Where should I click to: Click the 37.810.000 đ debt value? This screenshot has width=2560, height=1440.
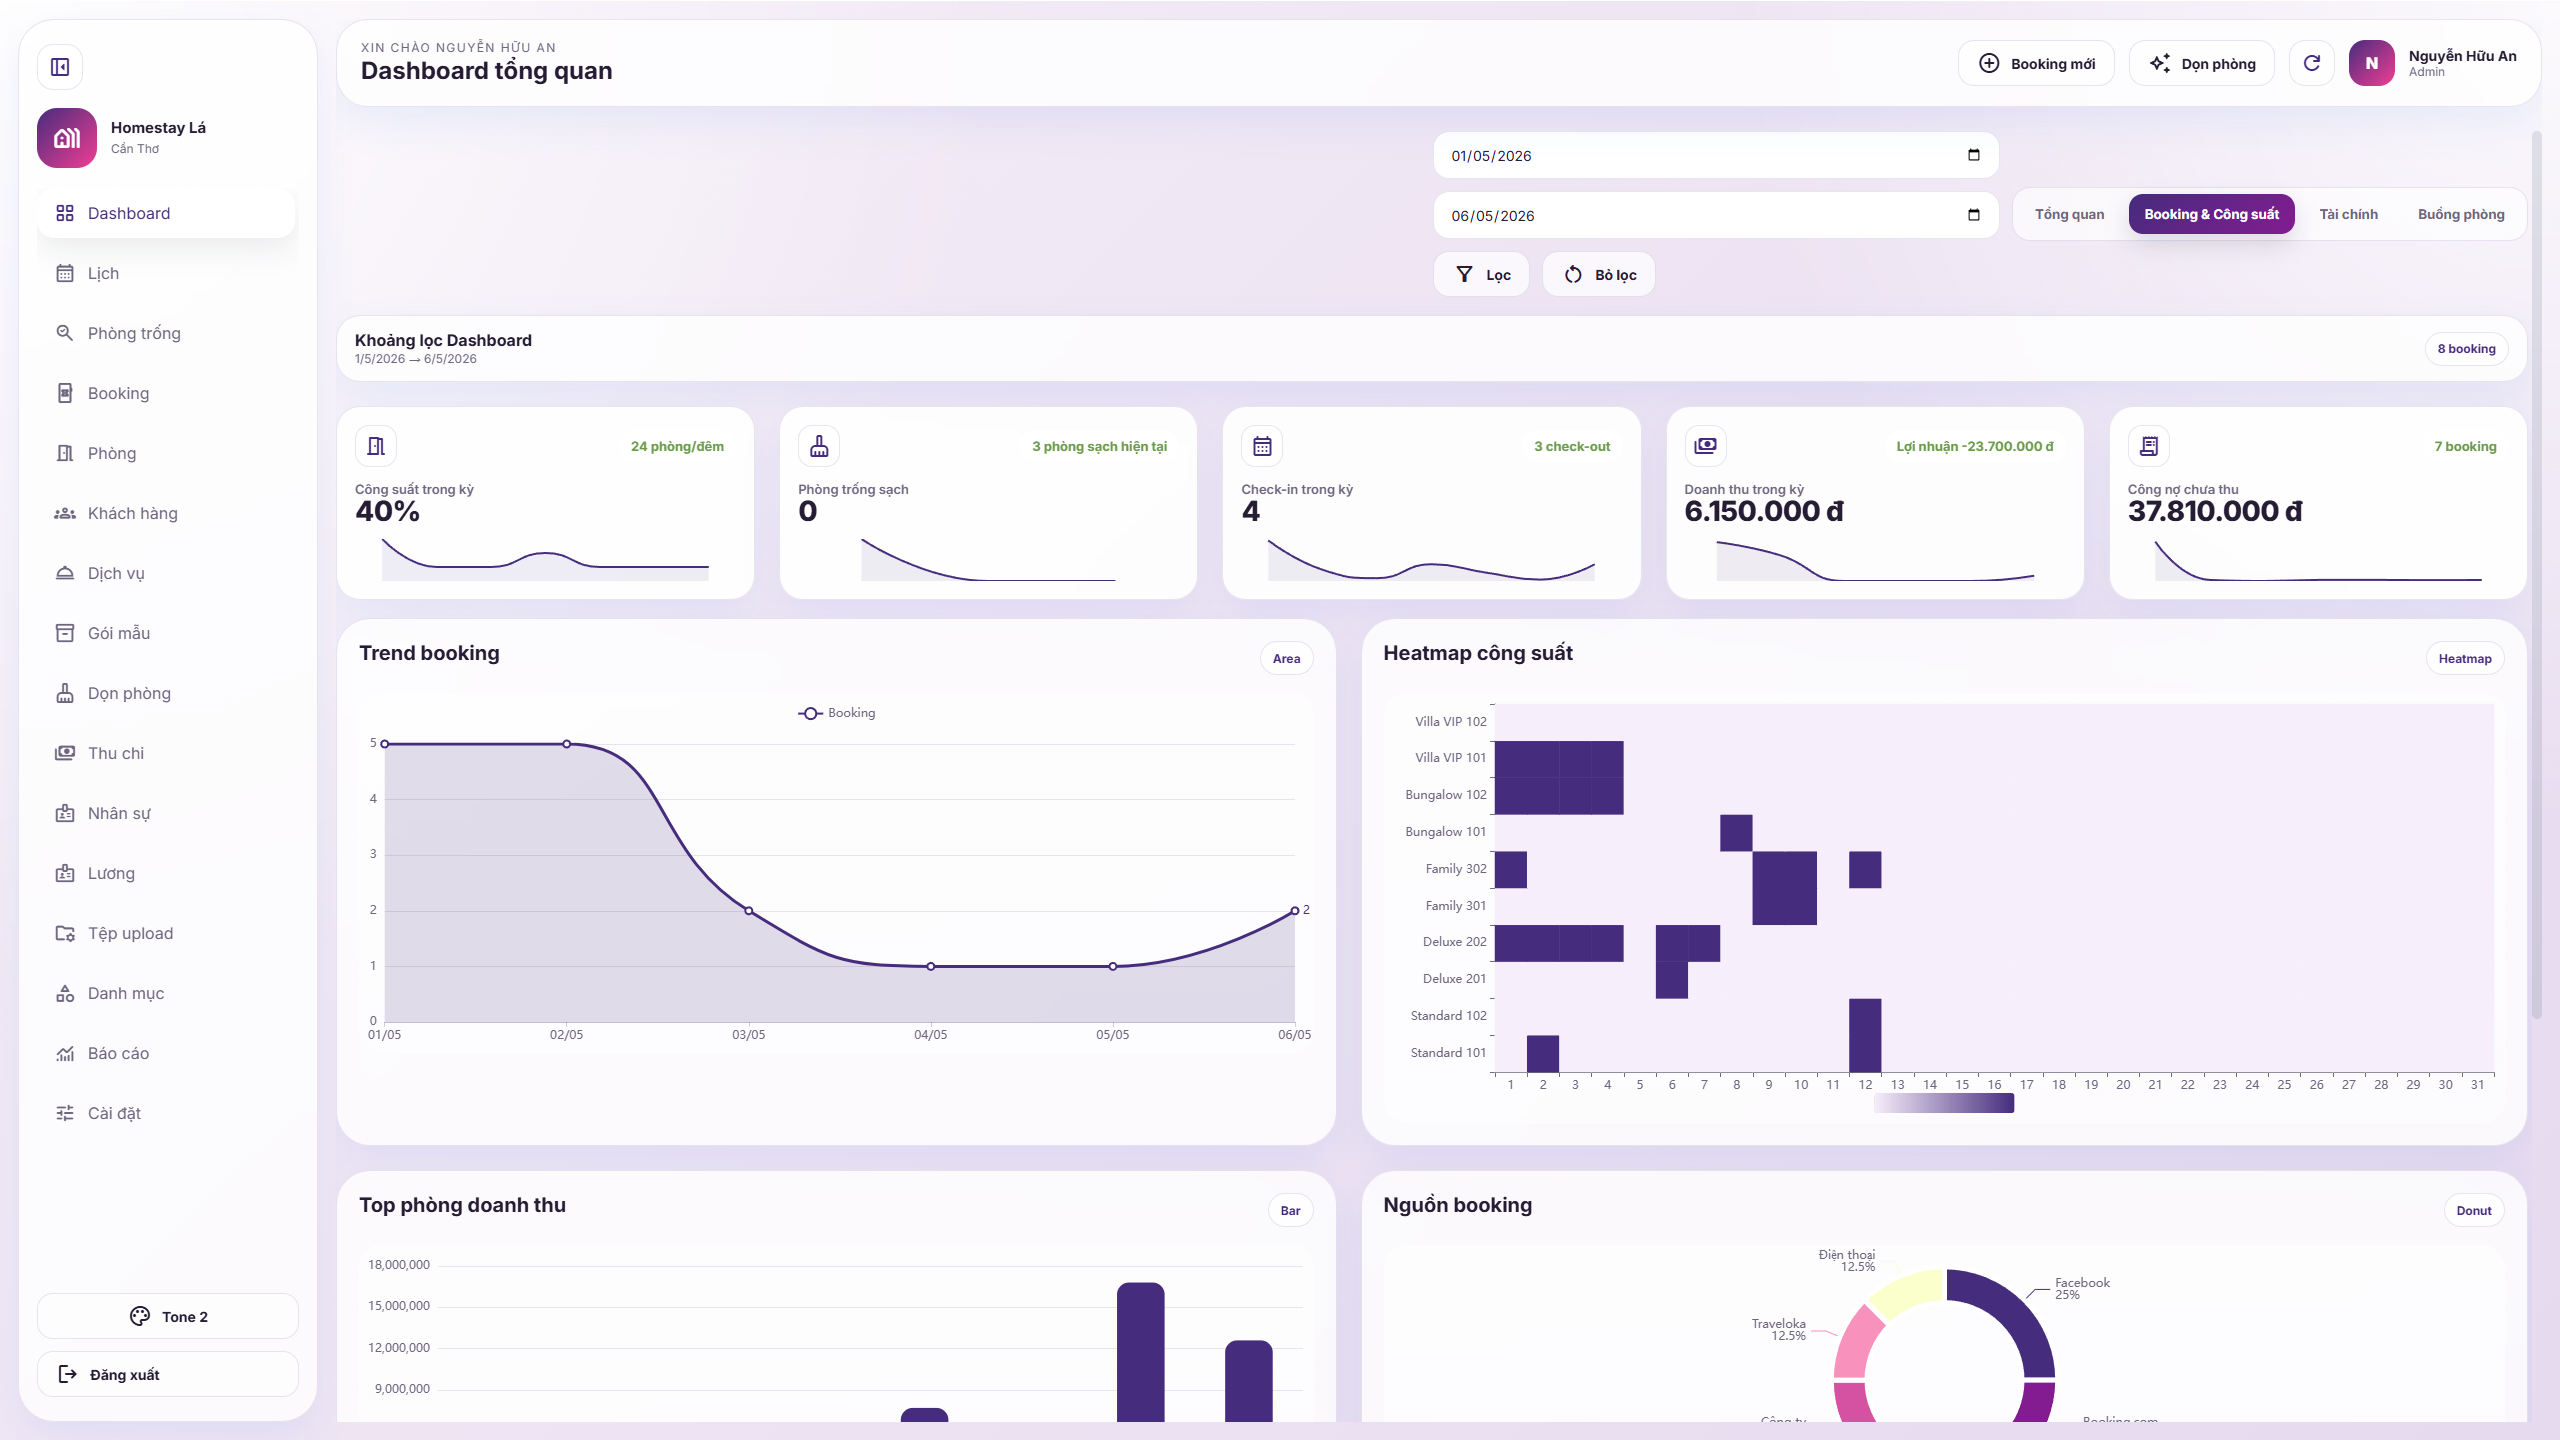2215,511
